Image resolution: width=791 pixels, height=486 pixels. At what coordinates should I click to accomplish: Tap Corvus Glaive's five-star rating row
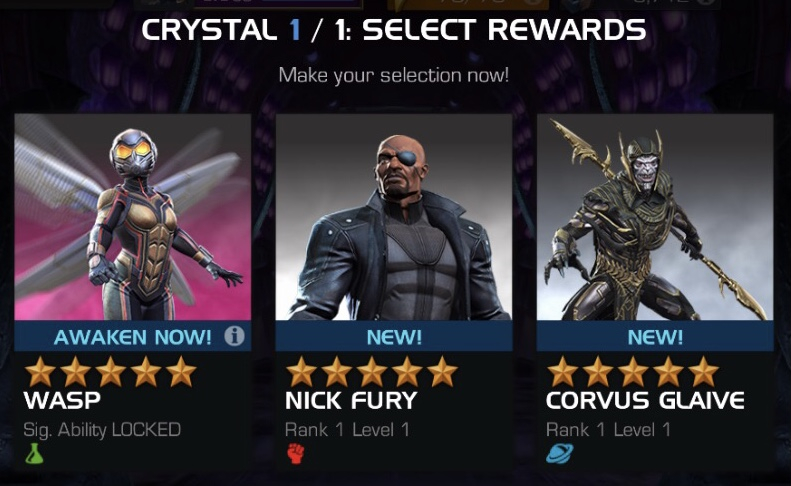click(x=633, y=372)
